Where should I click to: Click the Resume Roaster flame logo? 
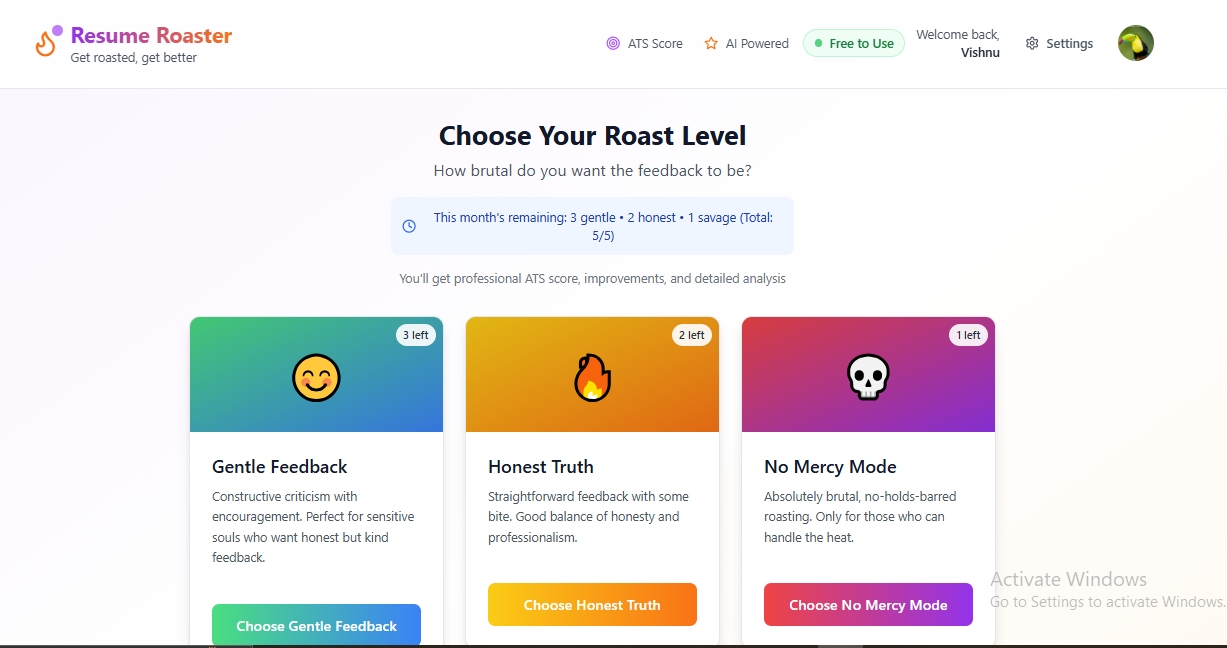coord(46,43)
